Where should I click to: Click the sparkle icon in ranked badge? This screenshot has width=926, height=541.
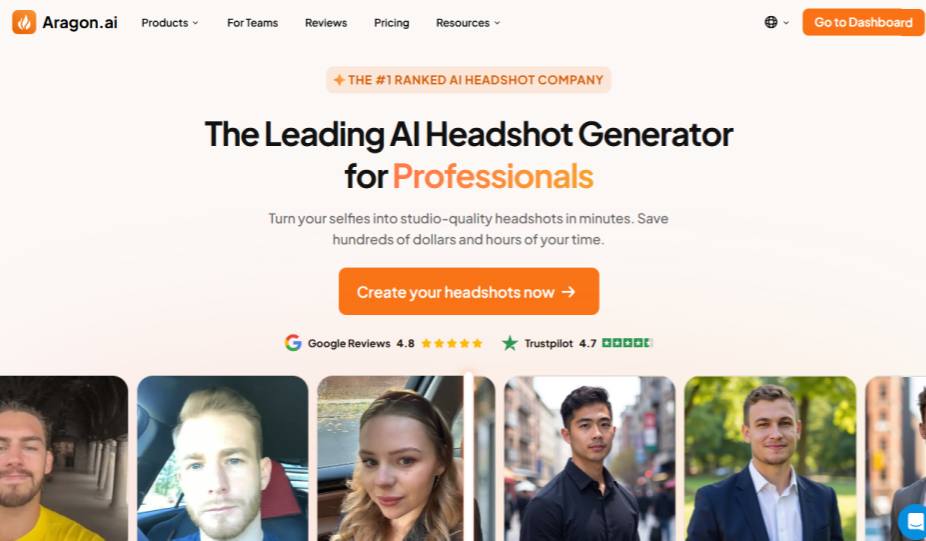339,80
